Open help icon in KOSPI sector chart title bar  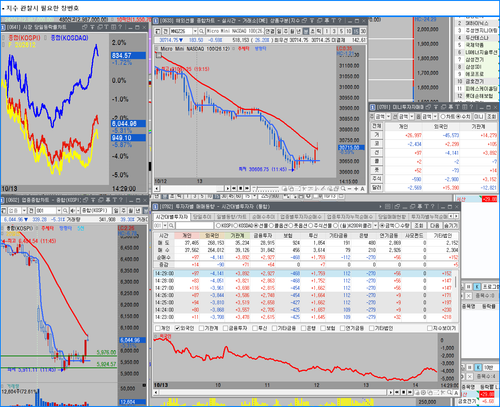(121, 200)
